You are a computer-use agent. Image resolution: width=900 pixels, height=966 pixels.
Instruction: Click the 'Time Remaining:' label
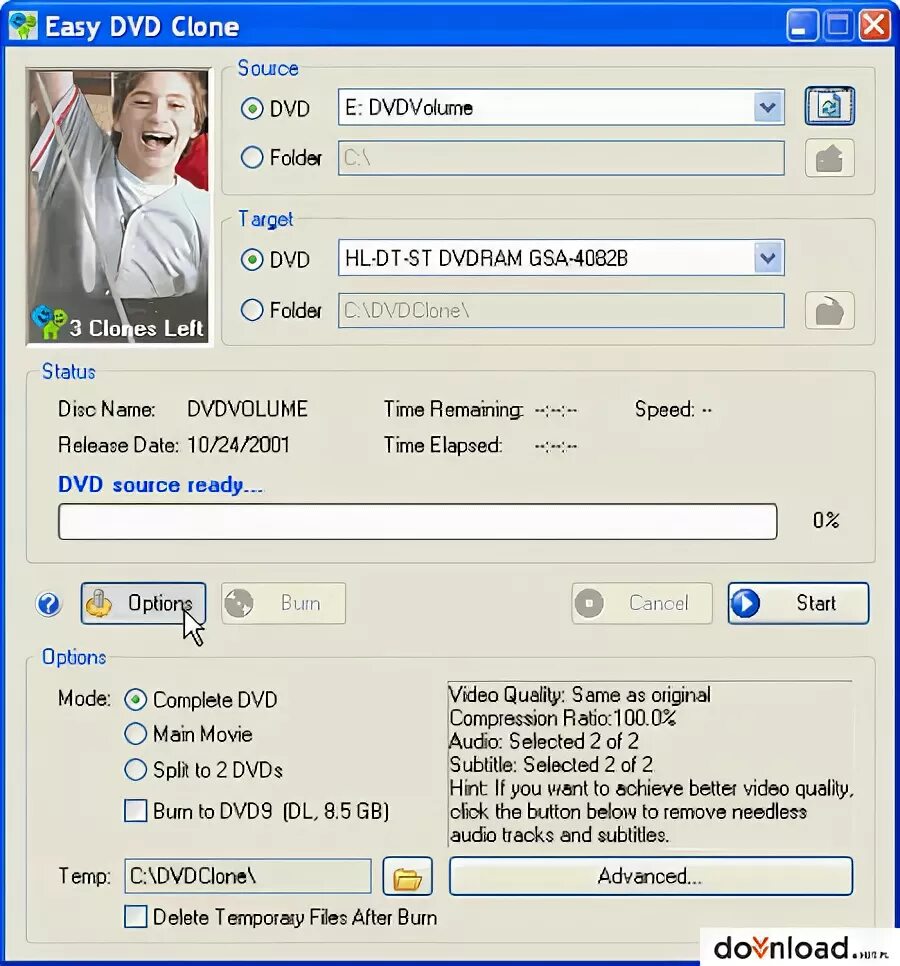(454, 410)
